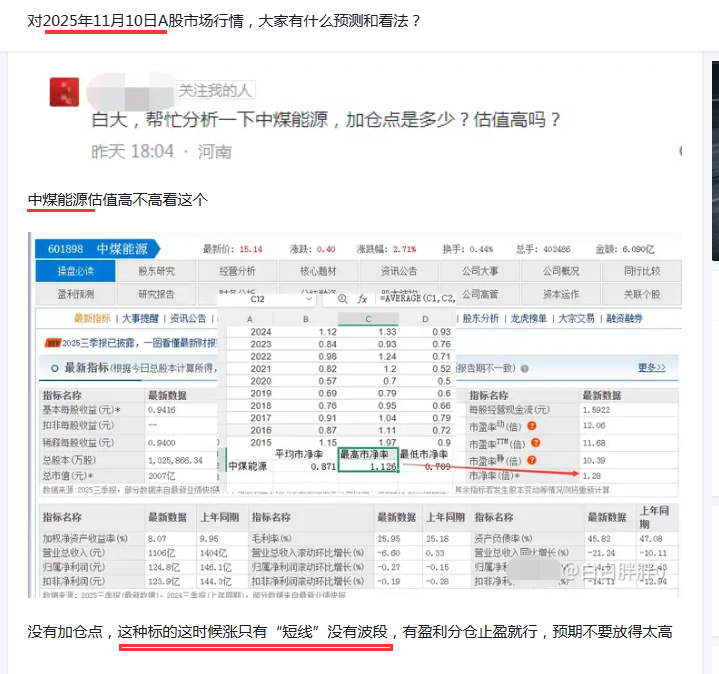Click the 操盘必读 tab
719x674 pixels.
click(x=75, y=271)
